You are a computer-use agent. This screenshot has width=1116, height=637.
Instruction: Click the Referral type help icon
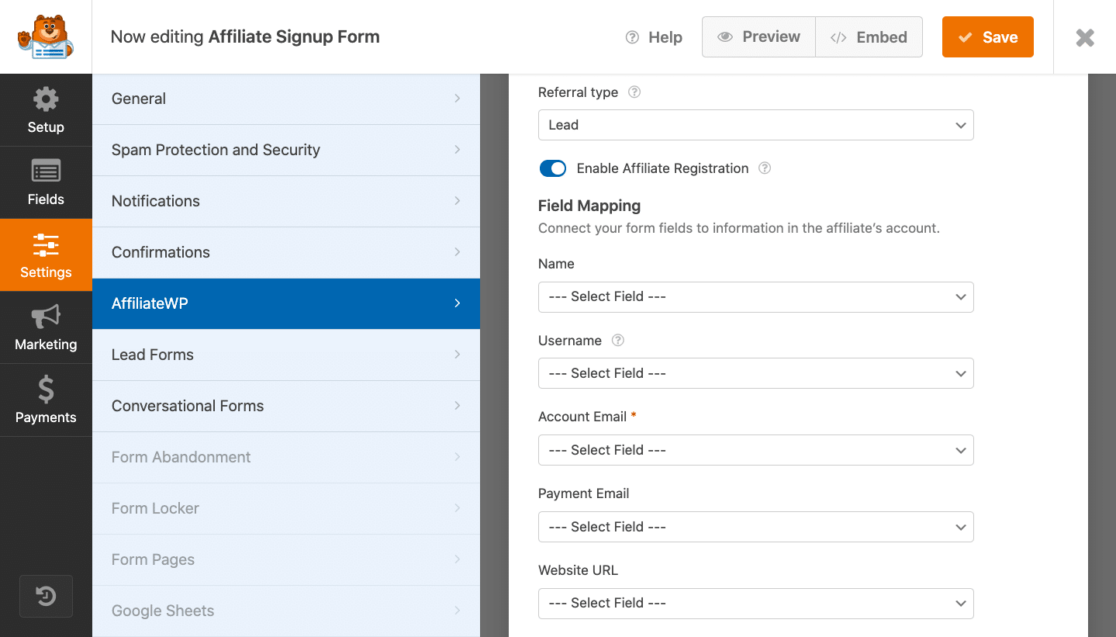click(634, 92)
